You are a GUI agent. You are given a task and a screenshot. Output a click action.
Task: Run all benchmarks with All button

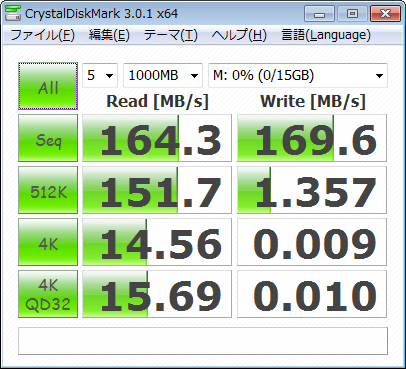[x=48, y=86]
